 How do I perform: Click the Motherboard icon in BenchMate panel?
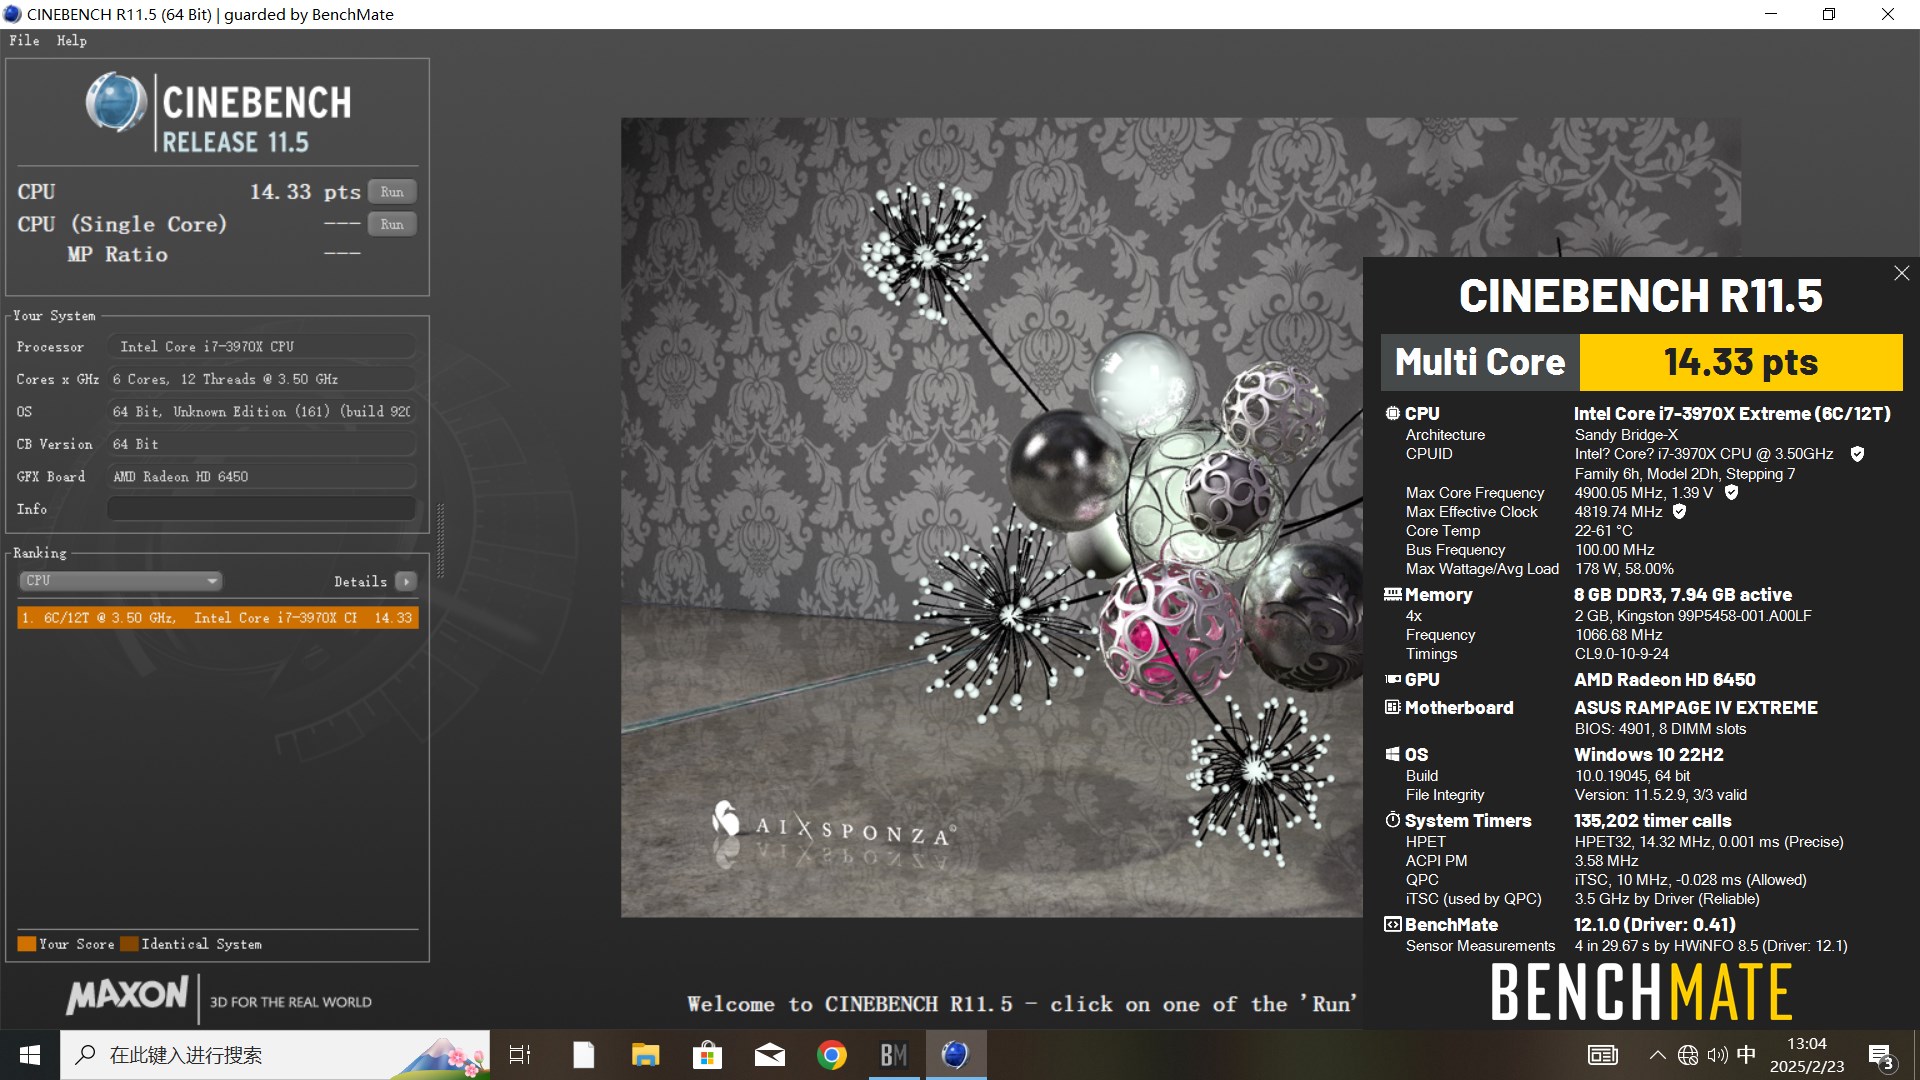1392,707
